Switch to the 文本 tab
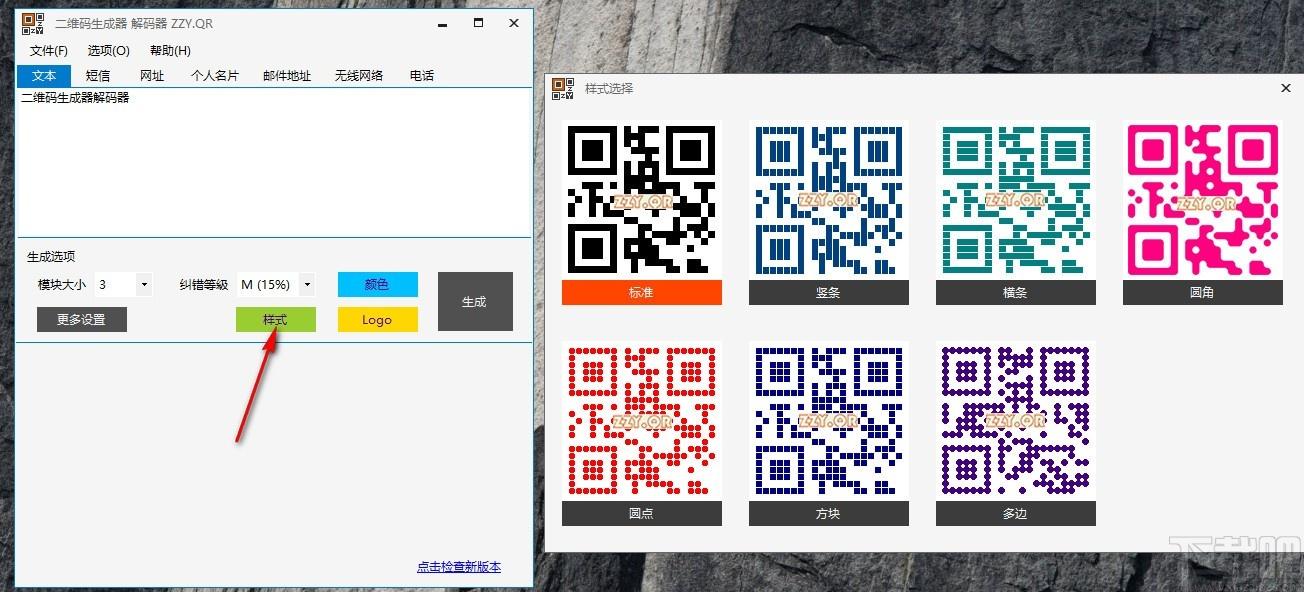 [x=44, y=75]
